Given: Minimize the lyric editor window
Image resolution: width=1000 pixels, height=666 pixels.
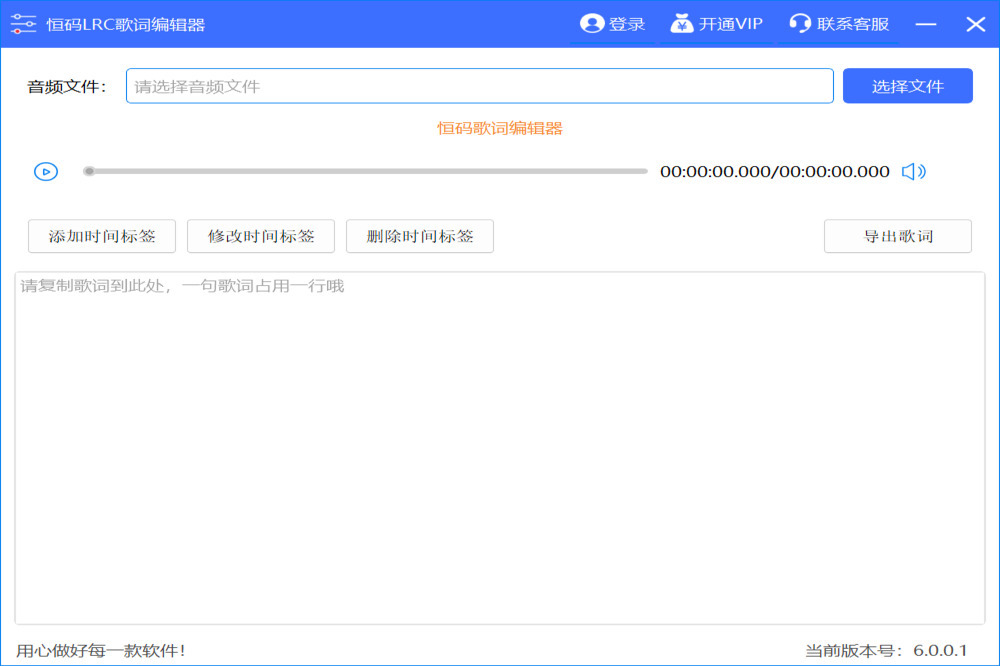Looking at the screenshot, I should click(x=926, y=24).
